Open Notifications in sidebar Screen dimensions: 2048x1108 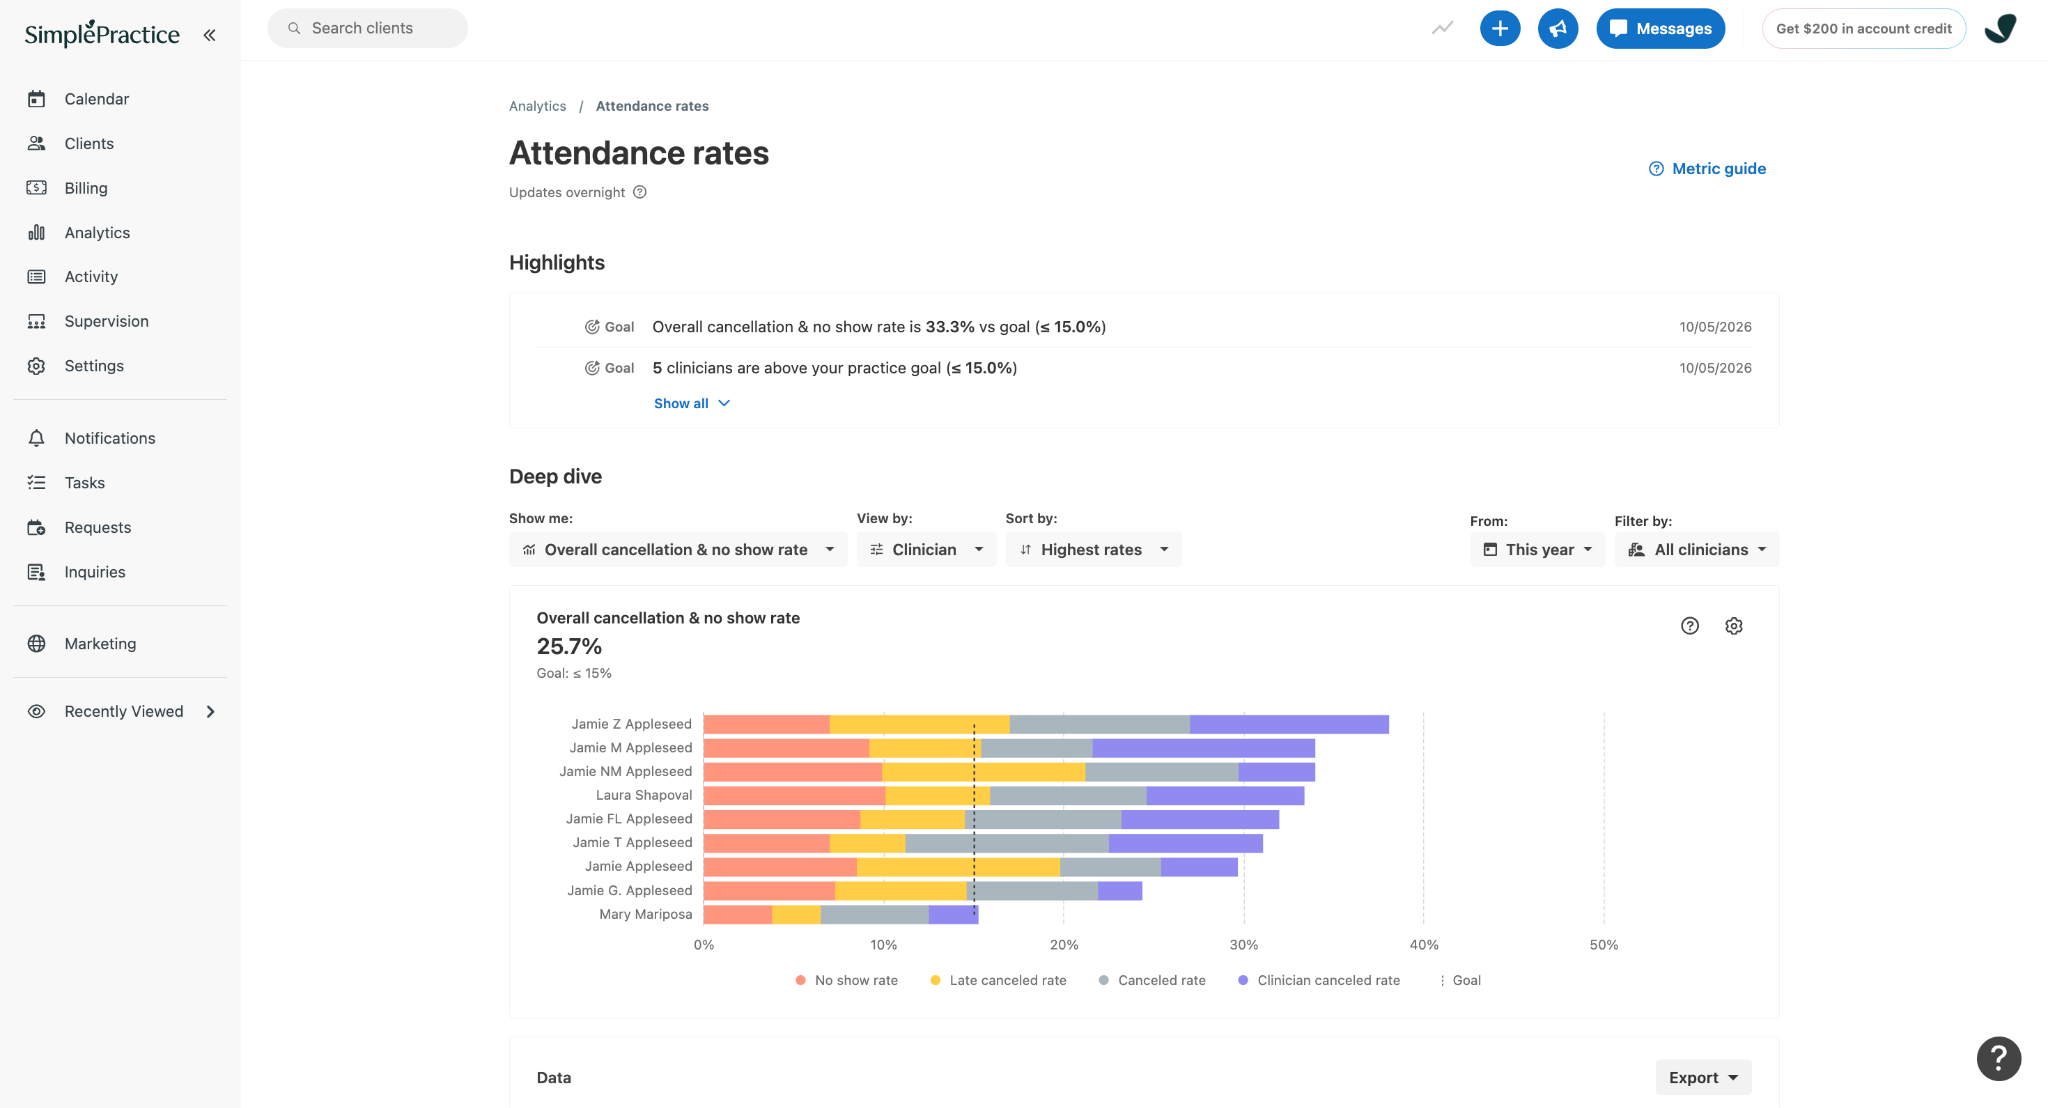110,438
